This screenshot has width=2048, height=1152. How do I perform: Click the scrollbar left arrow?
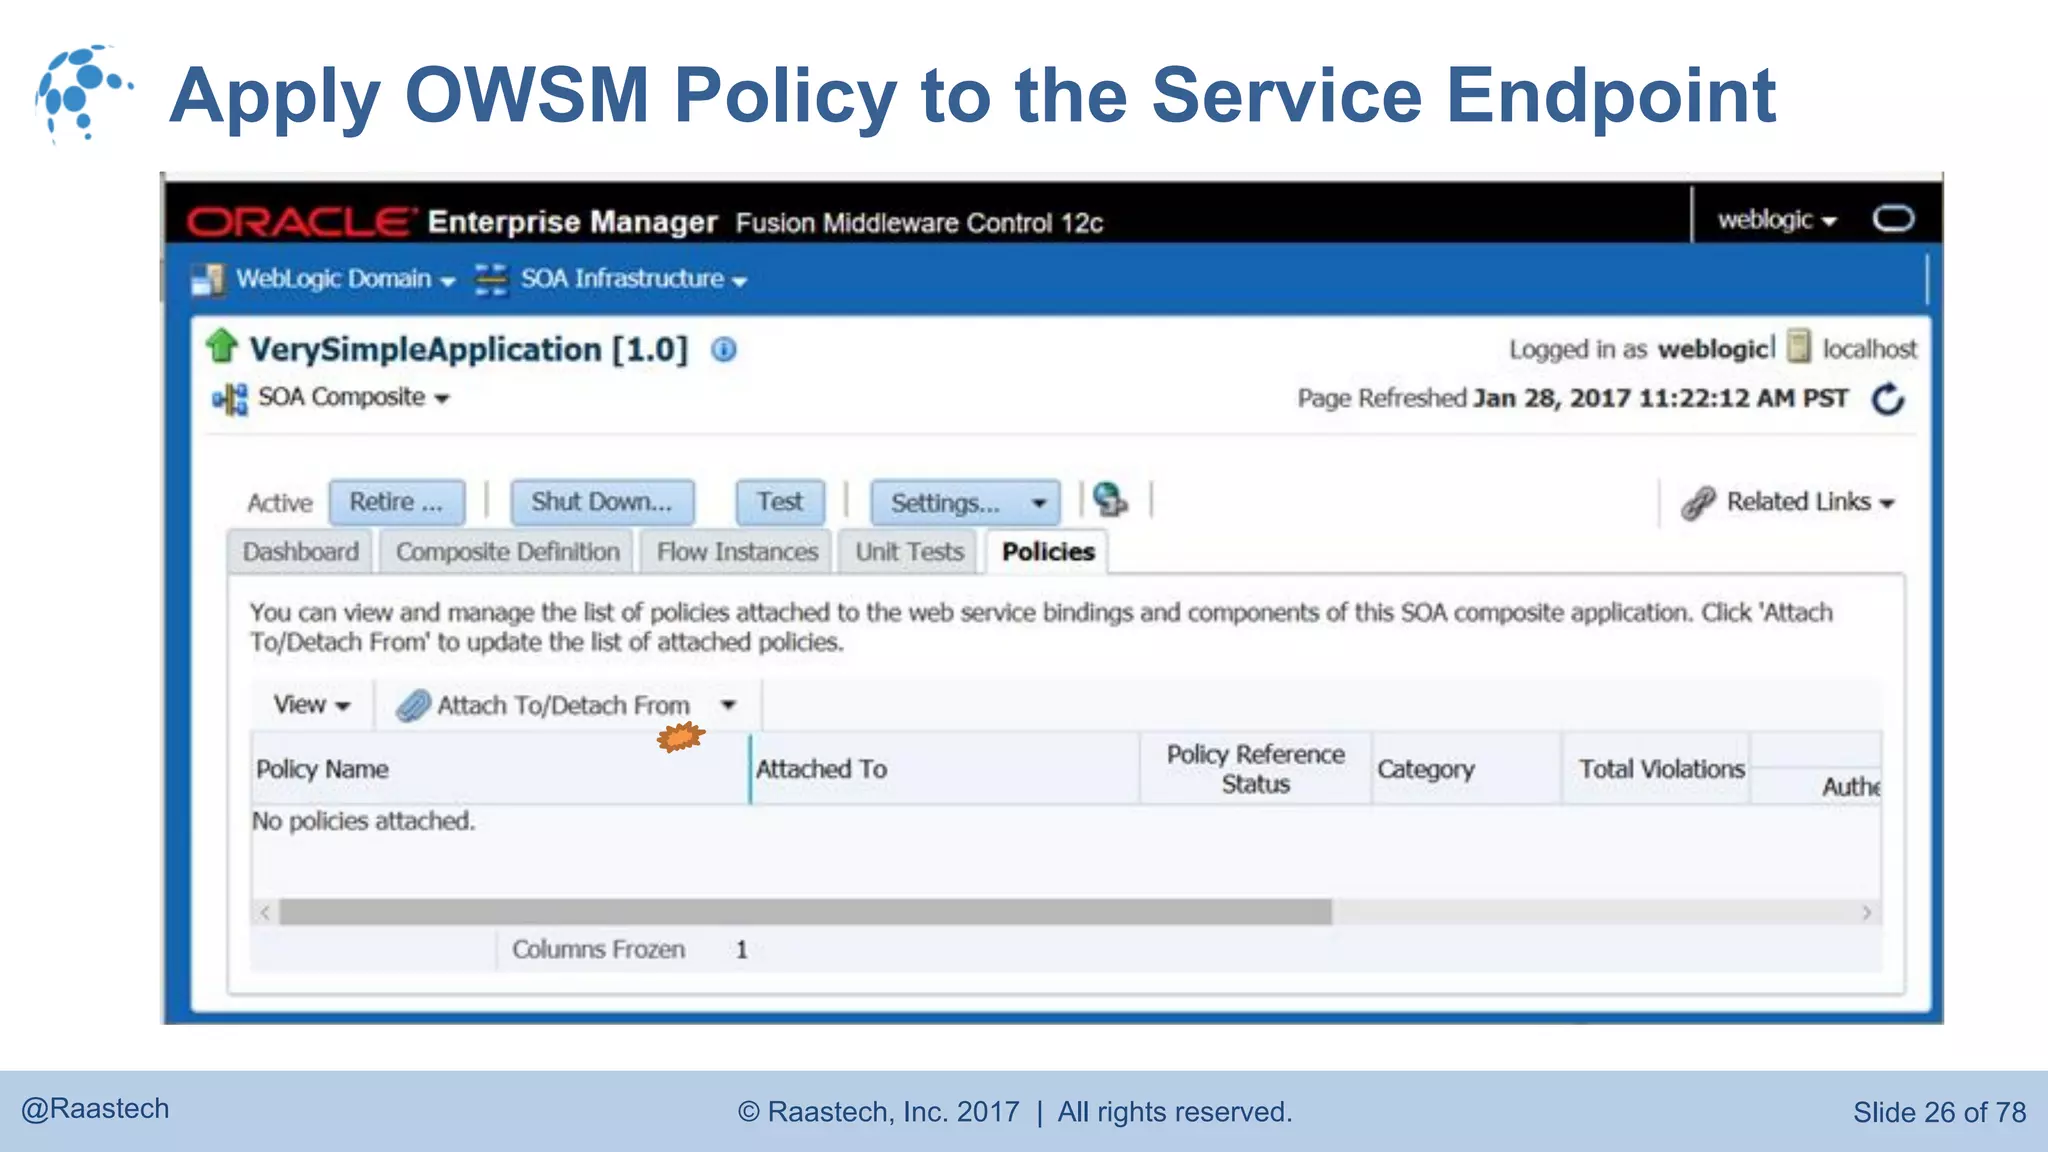point(265,912)
